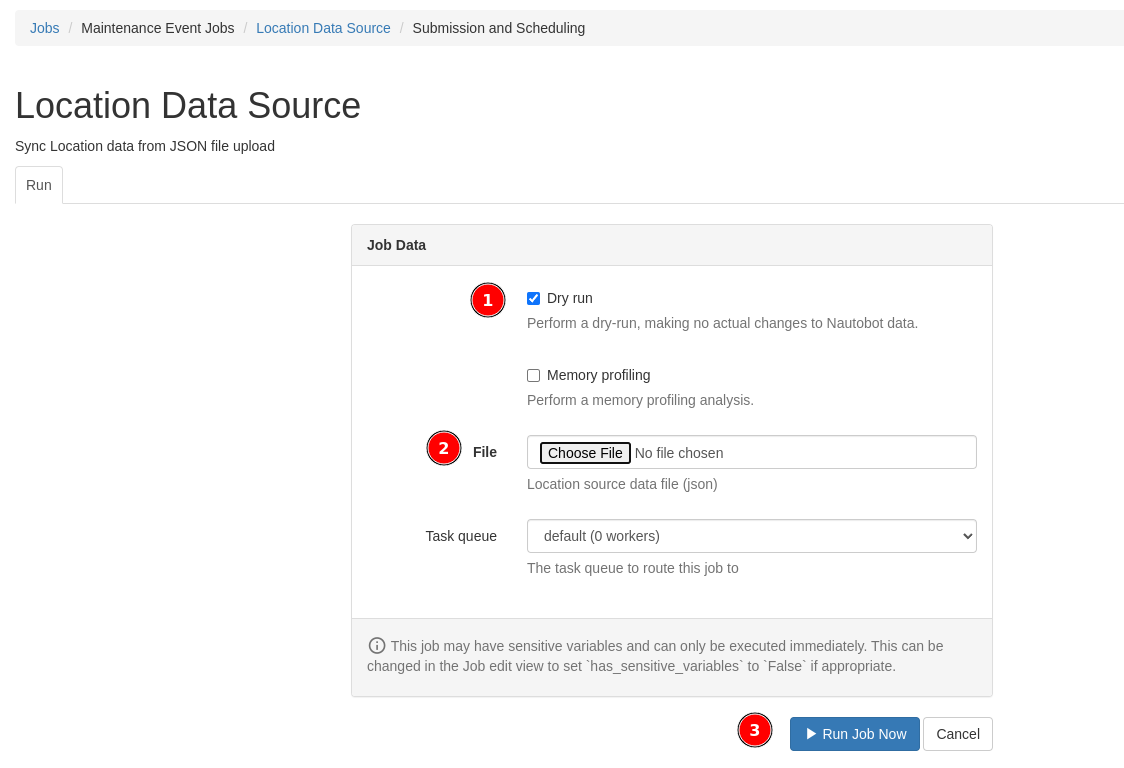Toggle Dry run off for this job

click(x=533, y=298)
